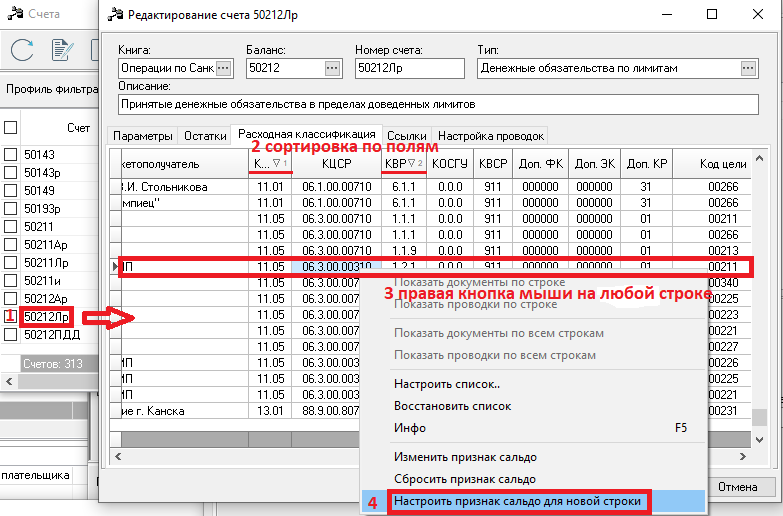The image size is (783, 516).
Task: Switch to the Параметры tab
Action: 143,136
